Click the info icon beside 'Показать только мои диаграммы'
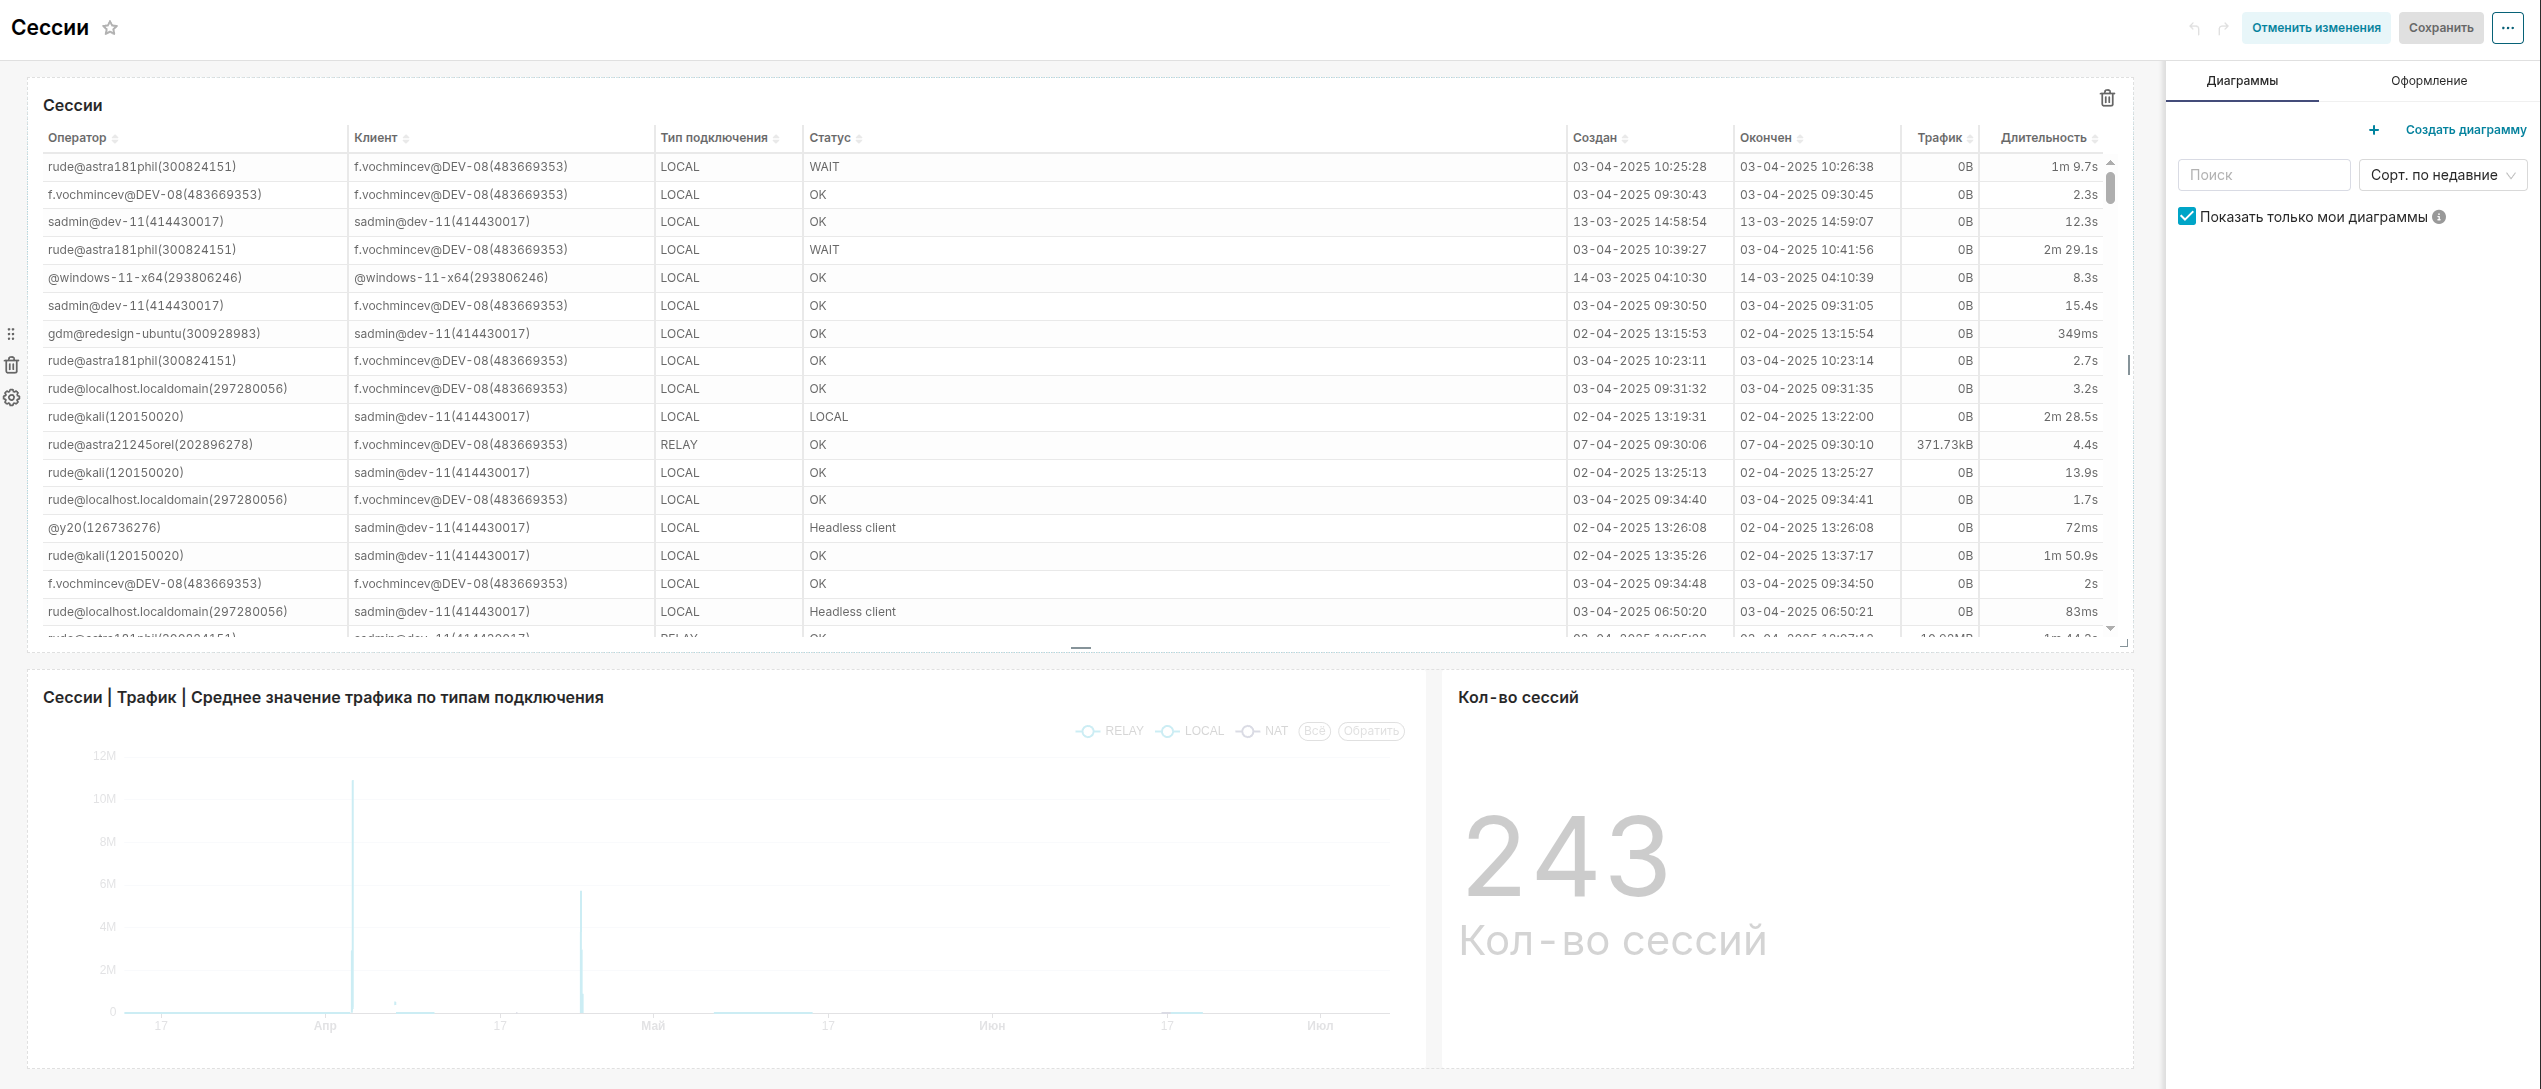The height and width of the screenshot is (1089, 2541). (2439, 217)
